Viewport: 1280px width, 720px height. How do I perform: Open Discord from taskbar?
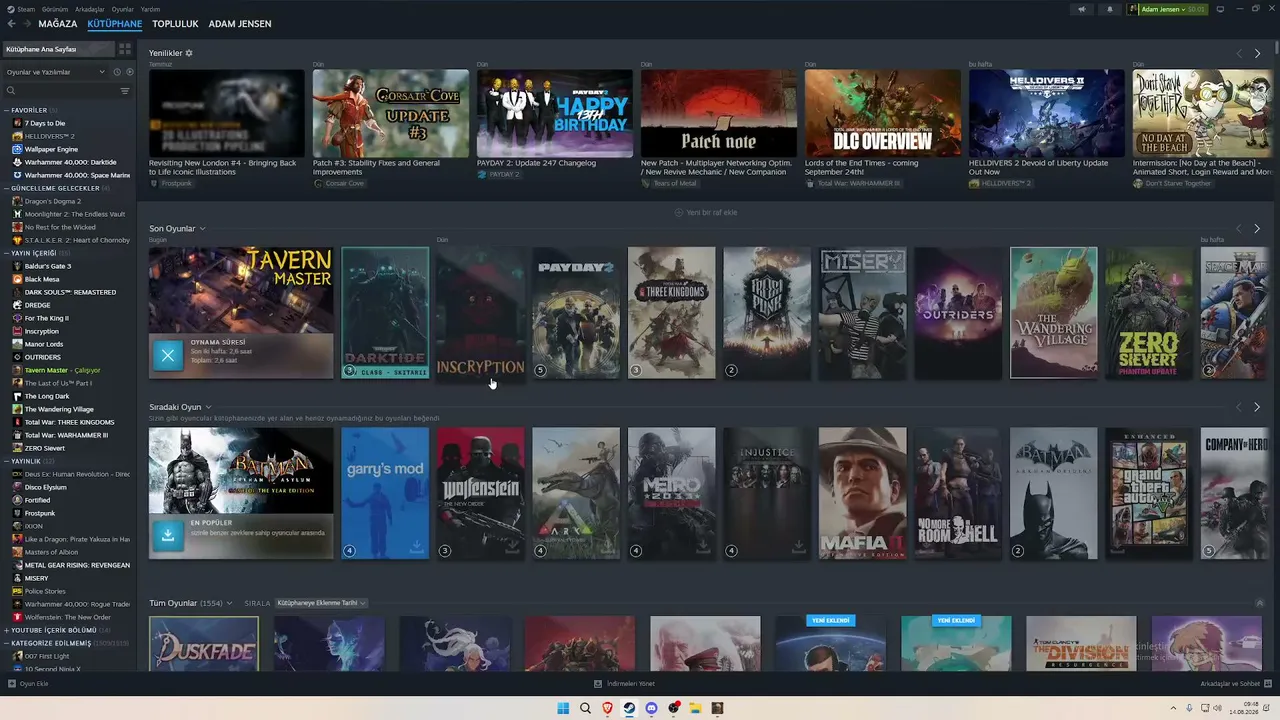pyautogui.click(x=651, y=708)
